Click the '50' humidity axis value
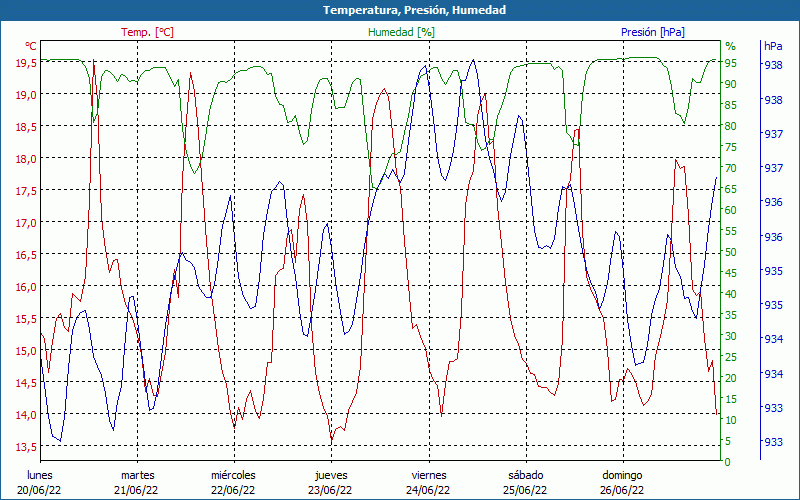This screenshot has height=500, width=800. pyautogui.click(x=731, y=252)
